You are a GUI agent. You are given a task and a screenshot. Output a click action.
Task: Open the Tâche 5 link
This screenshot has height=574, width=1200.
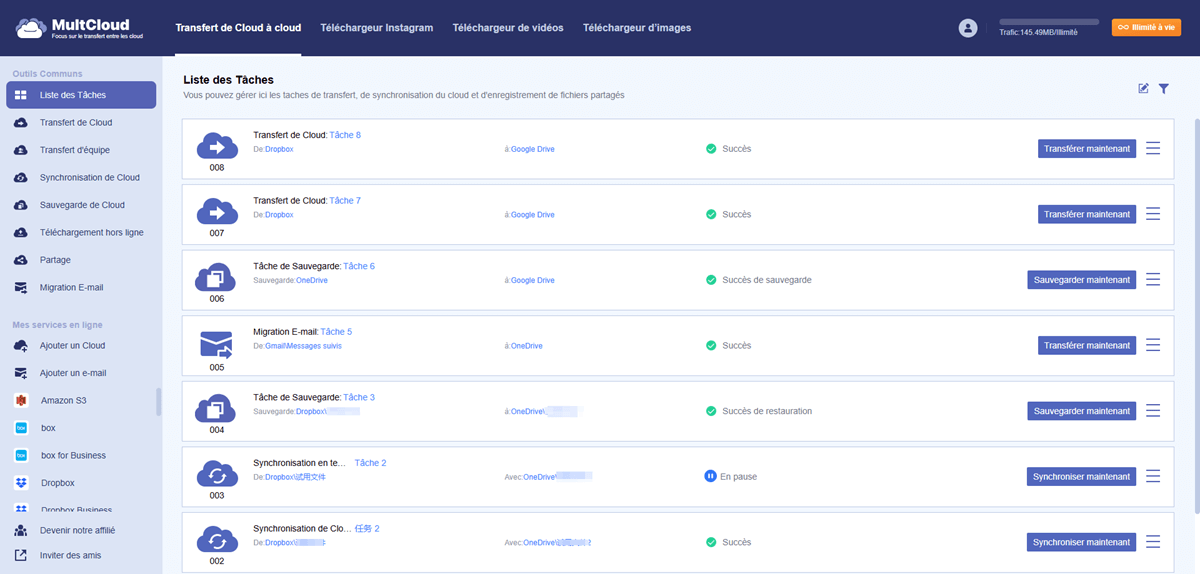tap(336, 332)
